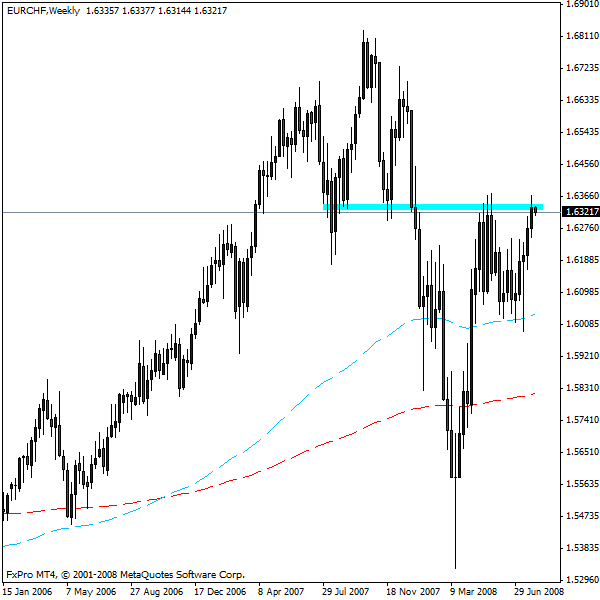Click the 1.64560 price axis label
The height and width of the screenshot is (600, 600).
[582, 164]
